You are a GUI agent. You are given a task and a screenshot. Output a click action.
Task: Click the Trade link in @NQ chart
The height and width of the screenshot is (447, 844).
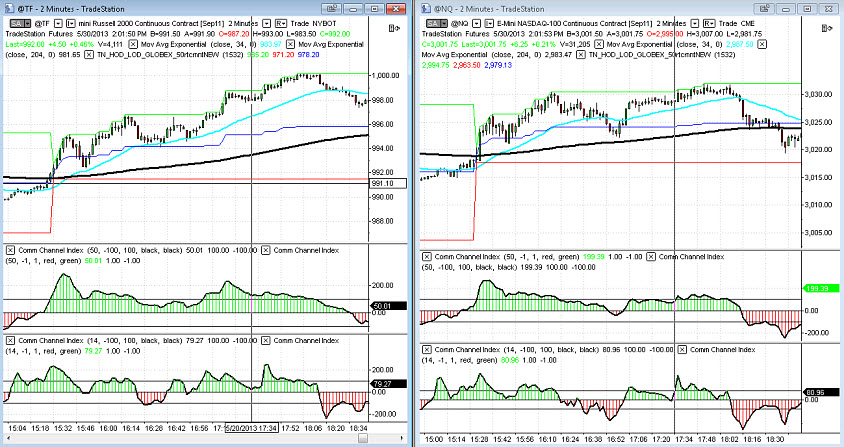728,24
